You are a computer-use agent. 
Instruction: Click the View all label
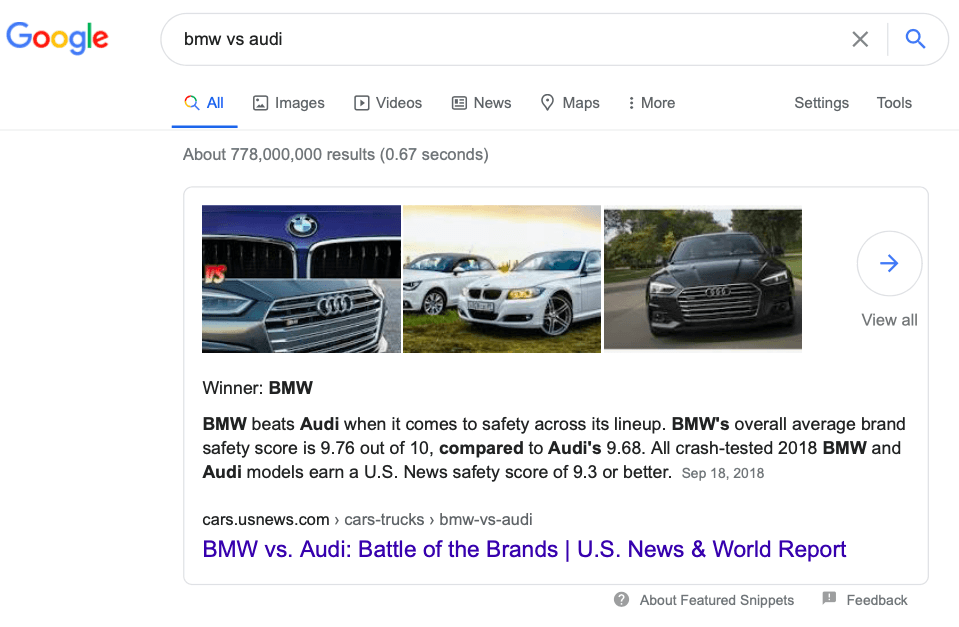[x=889, y=320]
